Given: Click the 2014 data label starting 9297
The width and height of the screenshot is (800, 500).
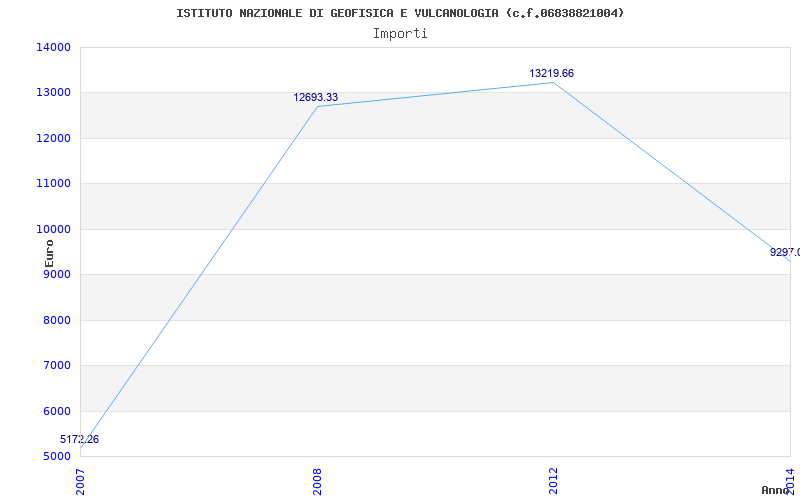Looking at the screenshot, I should [785, 252].
